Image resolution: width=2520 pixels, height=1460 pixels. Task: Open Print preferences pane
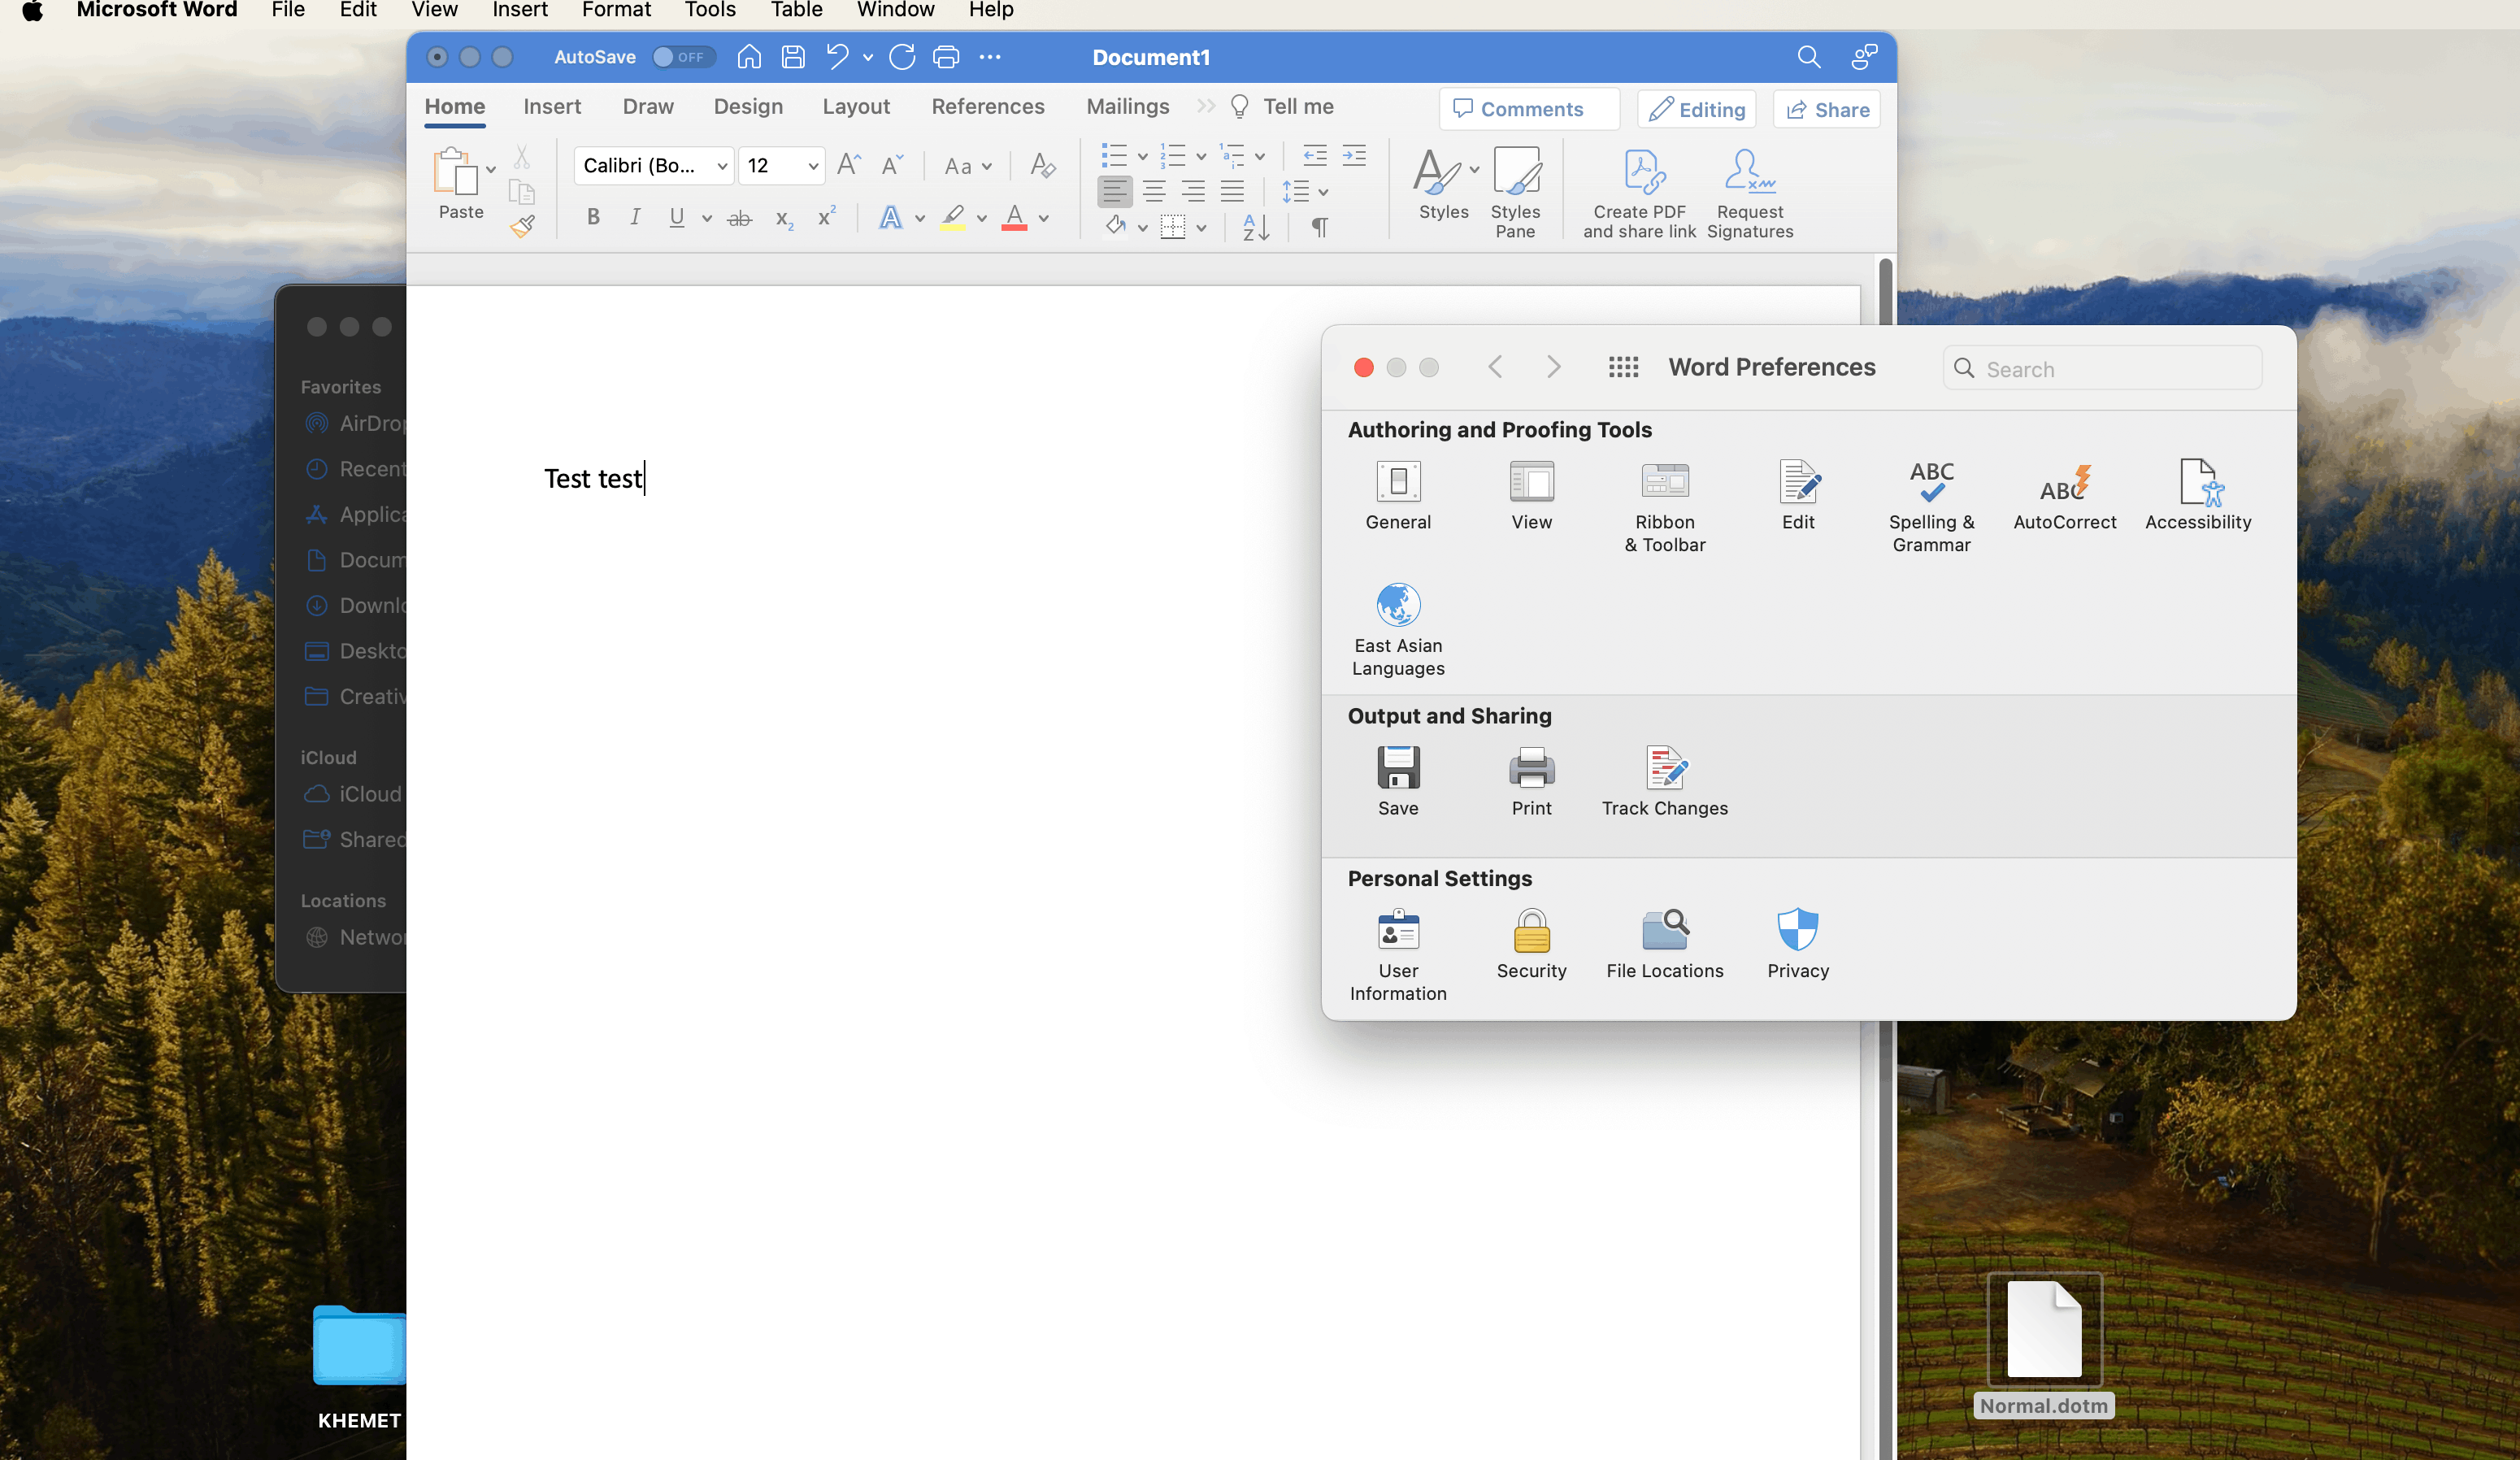[x=1531, y=781]
